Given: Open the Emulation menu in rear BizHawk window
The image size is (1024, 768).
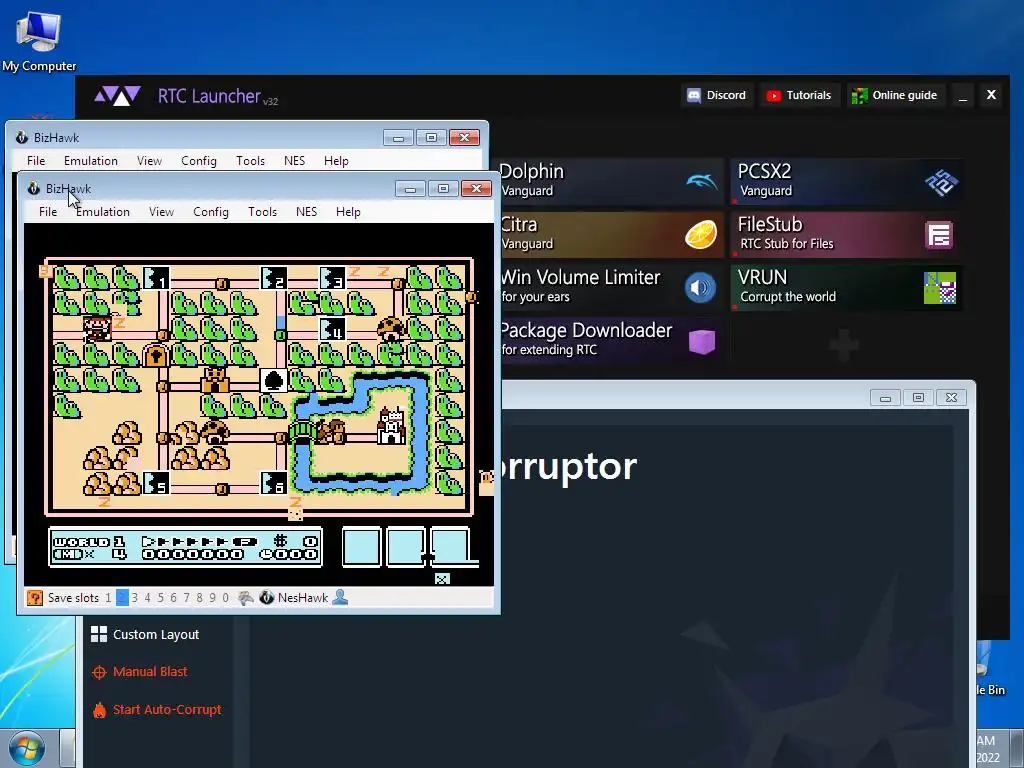Looking at the screenshot, I should [91, 161].
